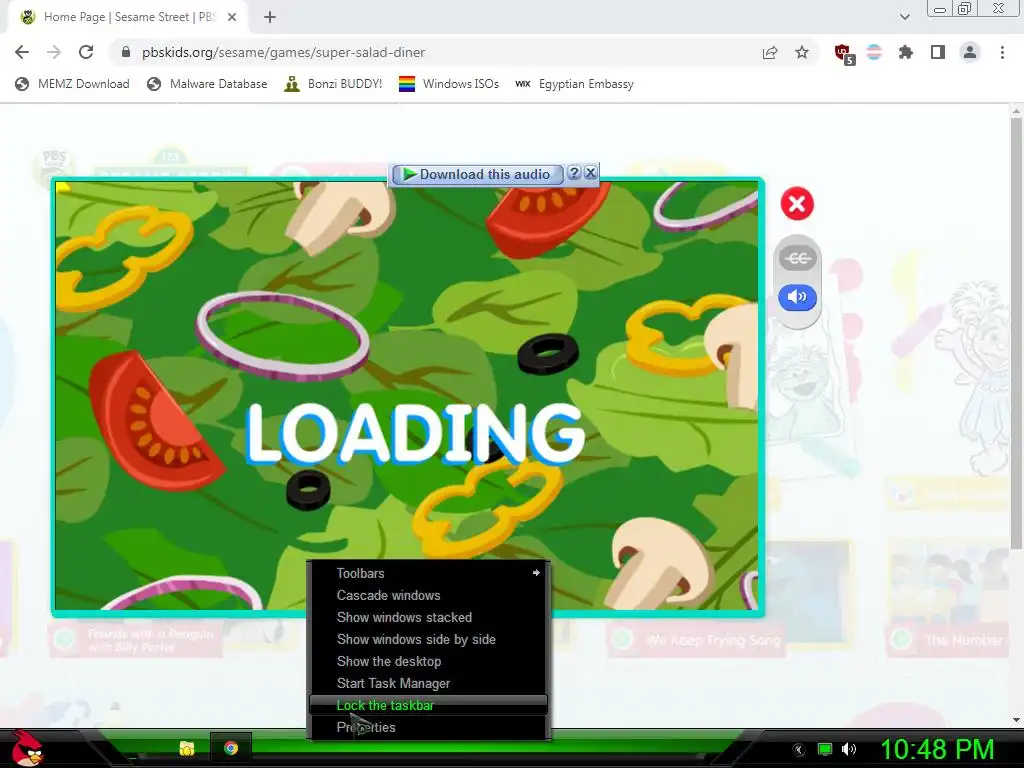1024x768 pixels.
Task: Reload the Sesame Street game page
Action: point(86,52)
